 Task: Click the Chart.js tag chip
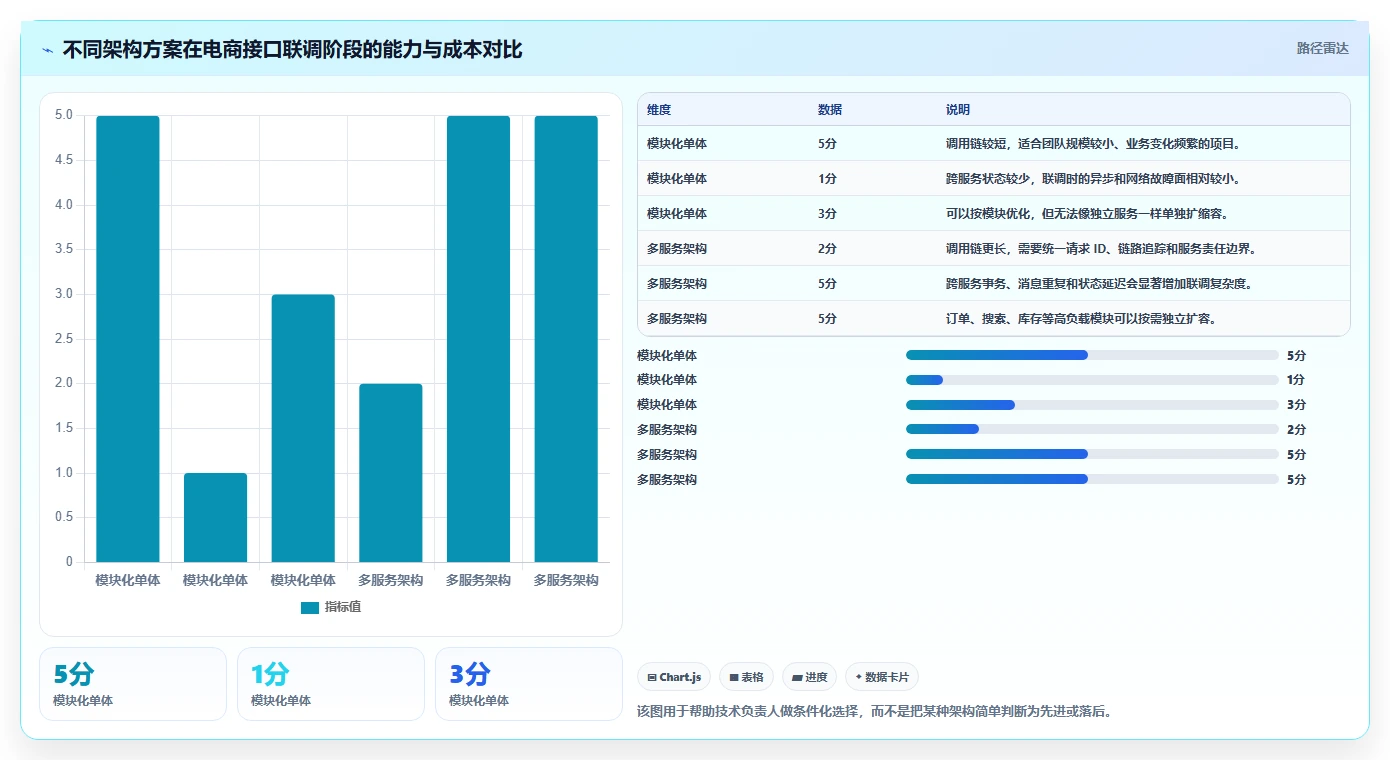674,677
